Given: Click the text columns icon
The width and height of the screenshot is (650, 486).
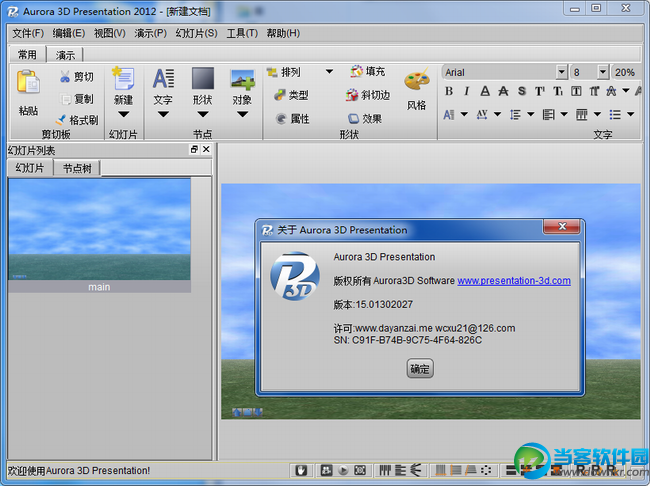Looking at the screenshot, I should [x=582, y=114].
